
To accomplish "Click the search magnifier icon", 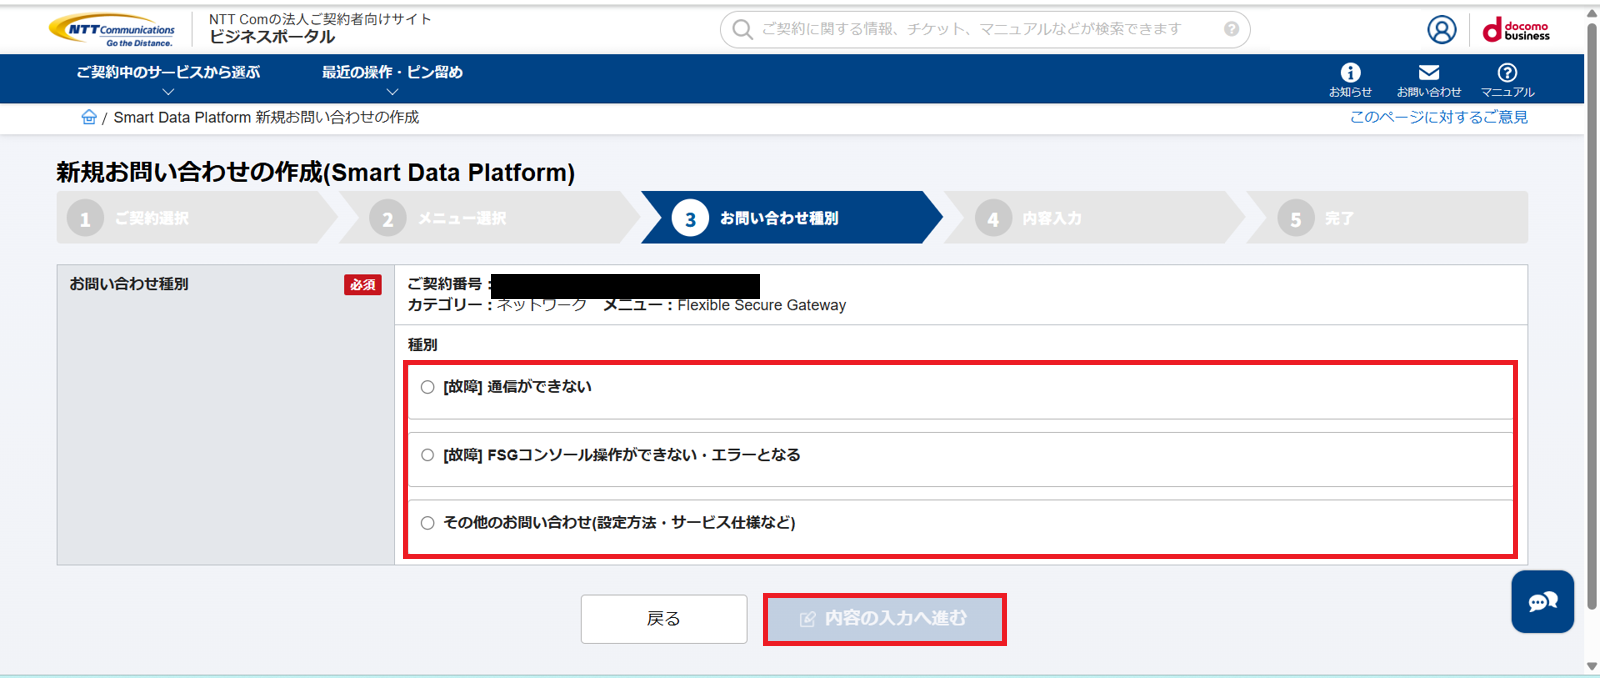I will [742, 29].
